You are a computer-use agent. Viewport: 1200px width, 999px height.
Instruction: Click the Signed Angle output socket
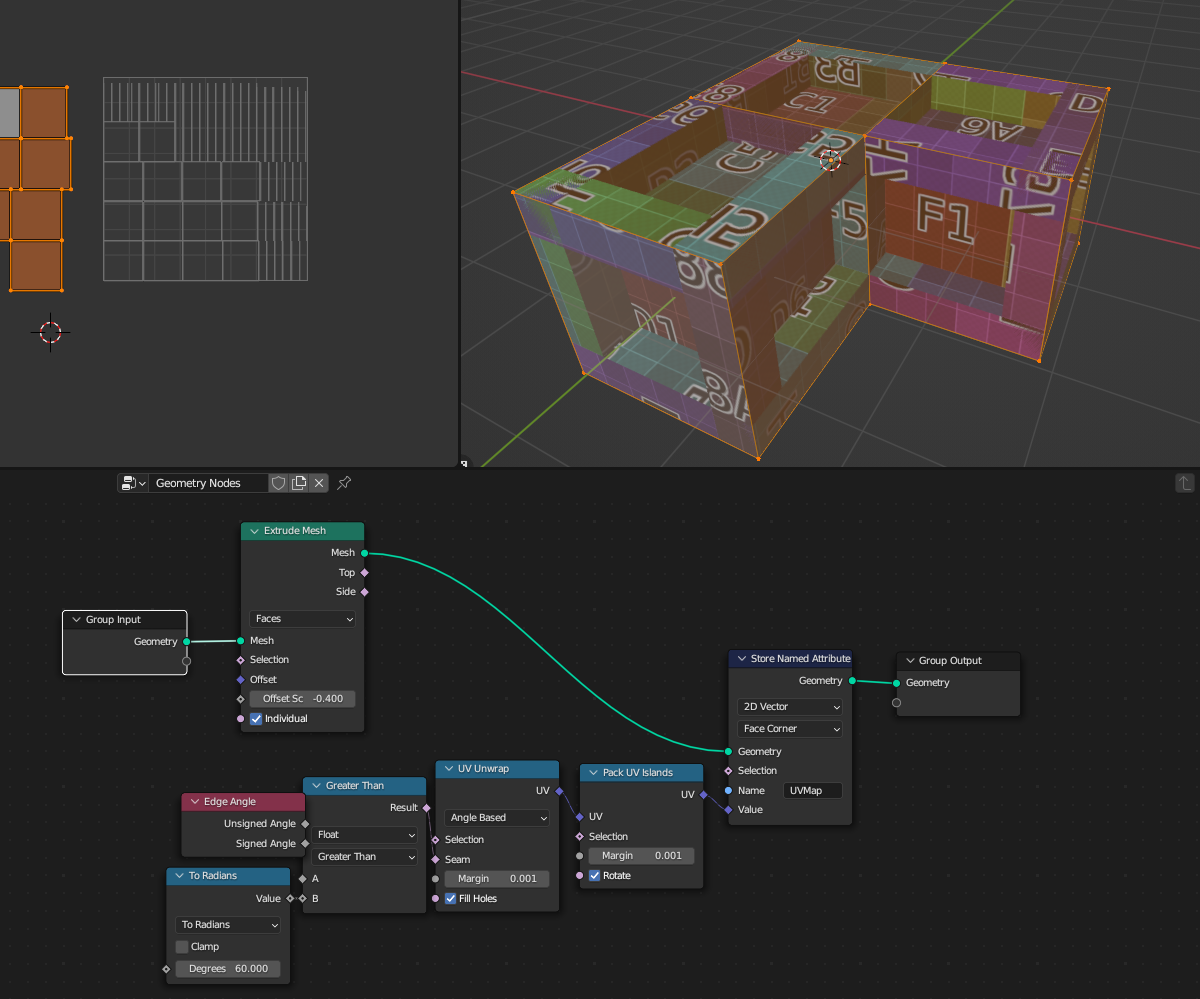click(305, 844)
